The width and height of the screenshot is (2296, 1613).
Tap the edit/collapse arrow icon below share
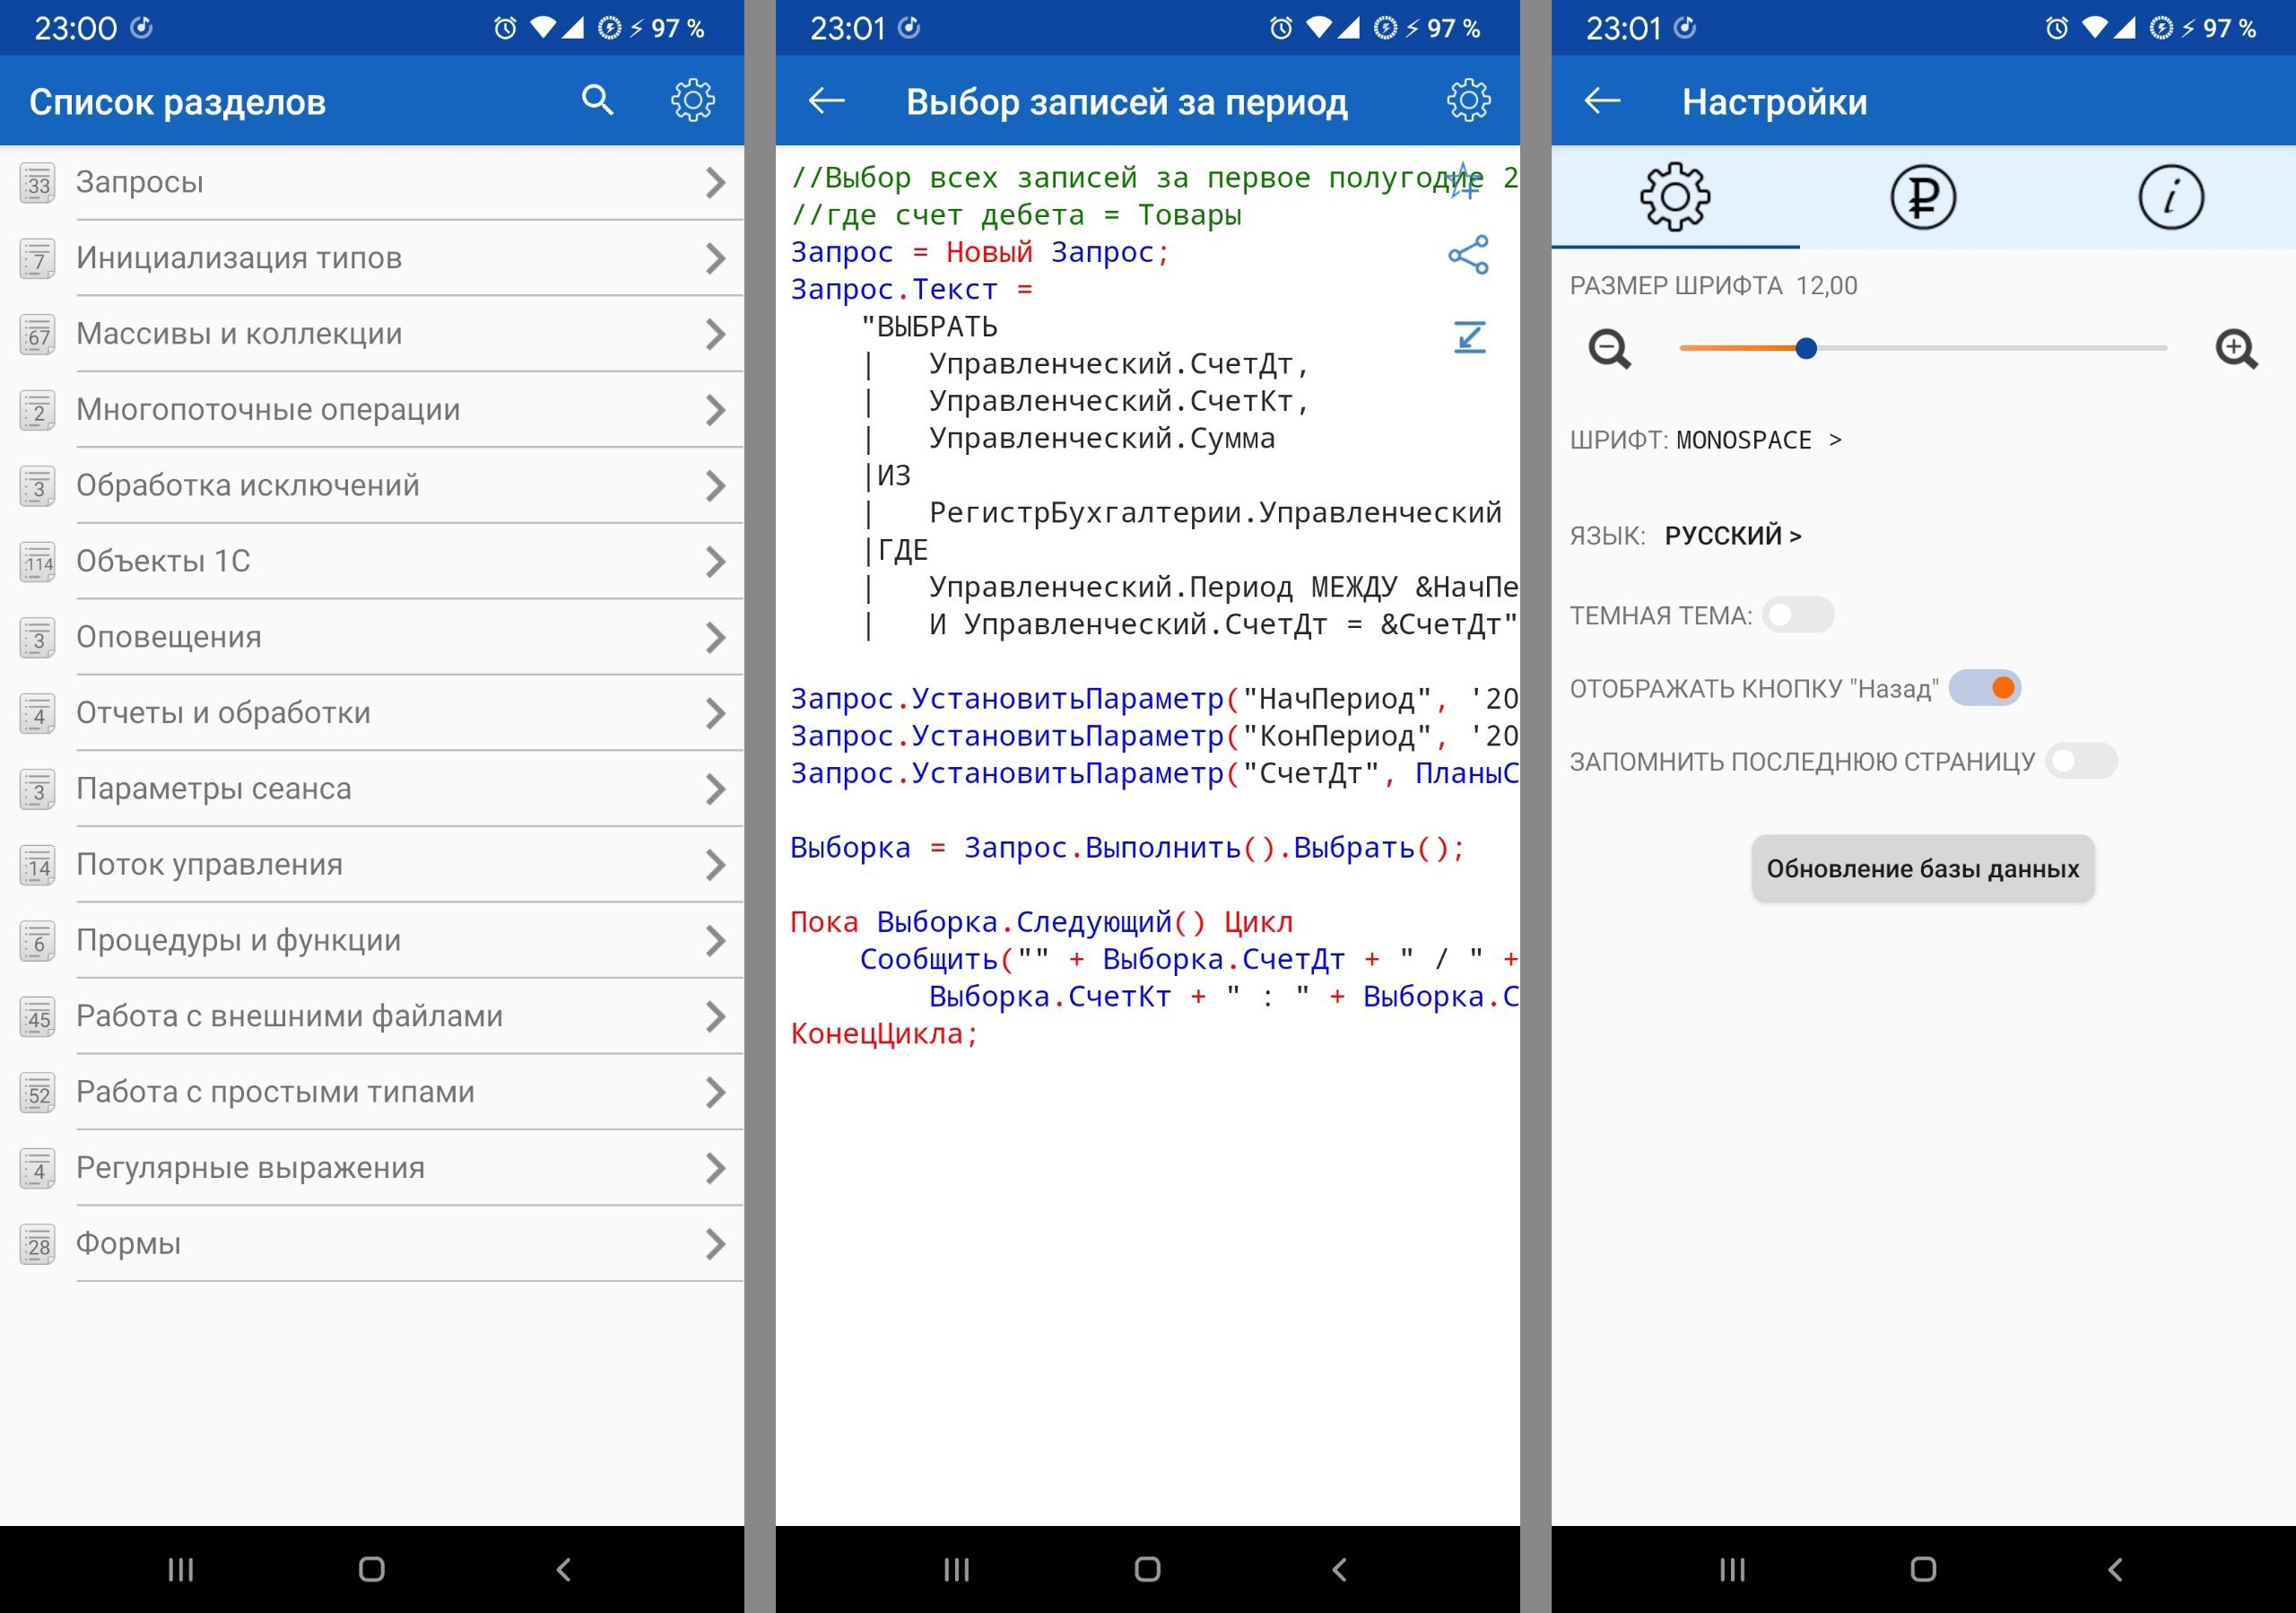1469,337
